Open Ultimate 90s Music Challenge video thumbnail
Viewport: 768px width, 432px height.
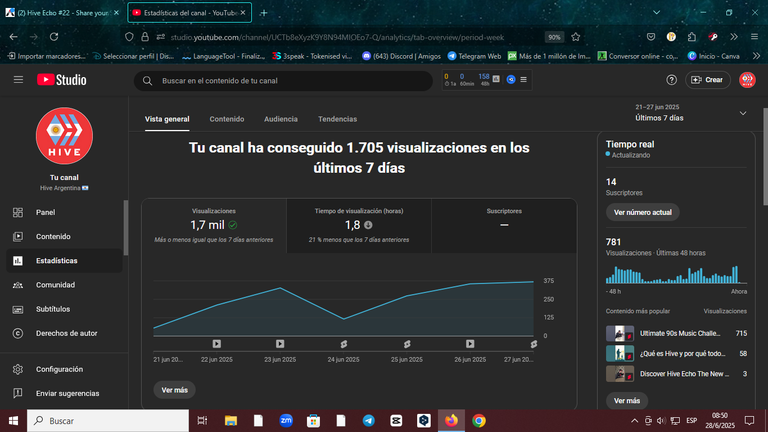620,333
